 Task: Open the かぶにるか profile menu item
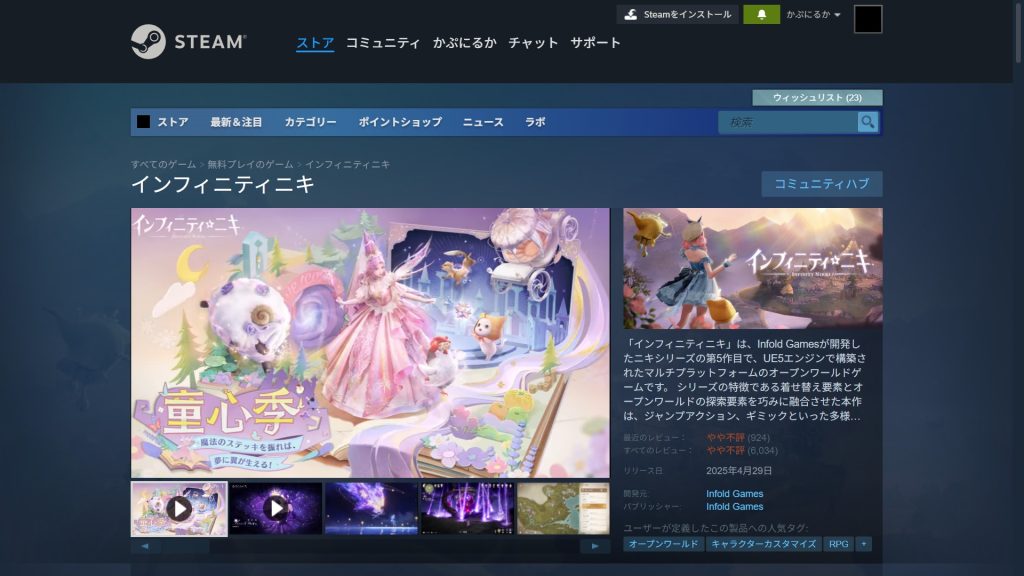(464, 43)
